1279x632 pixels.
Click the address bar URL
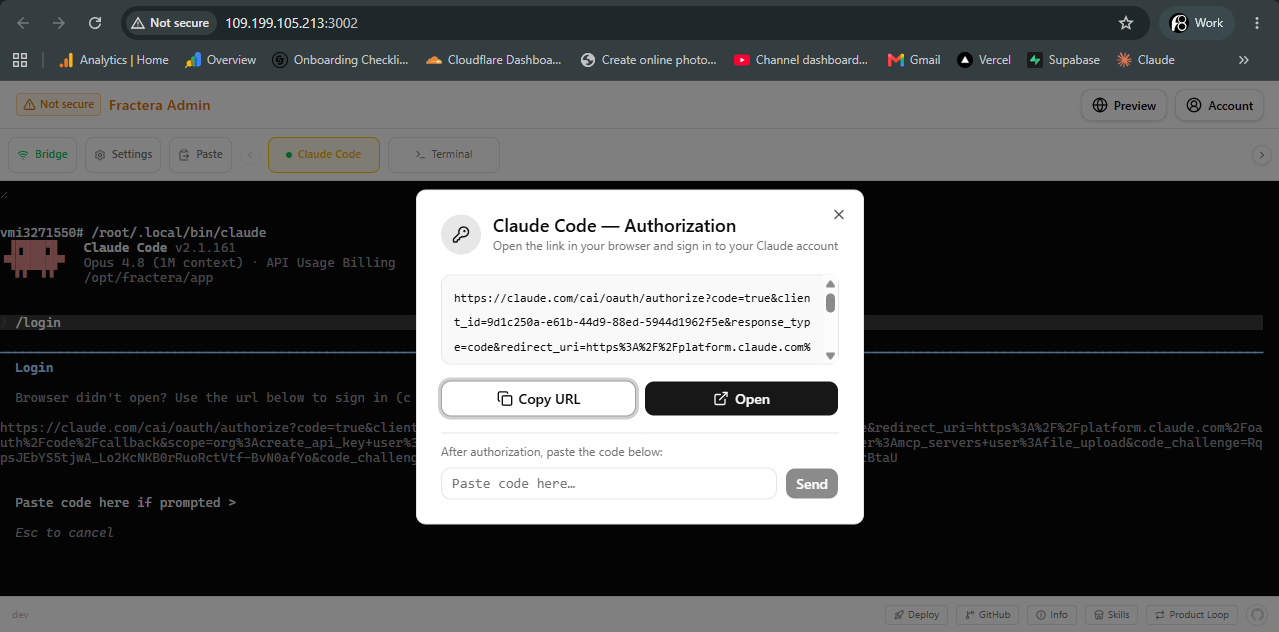pyautogui.click(x=291, y=22)
